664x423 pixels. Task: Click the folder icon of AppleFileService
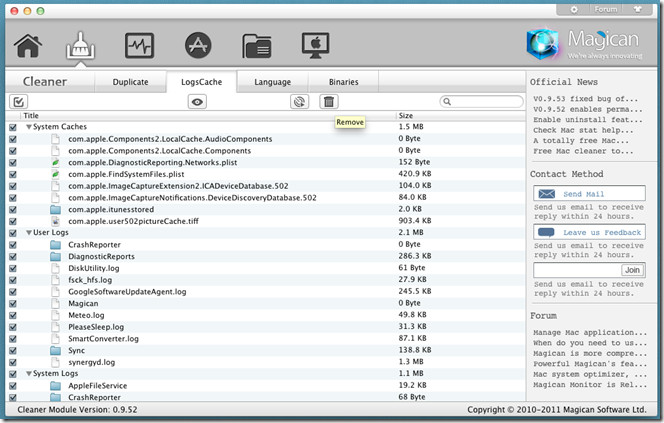(x=55, y=386)
